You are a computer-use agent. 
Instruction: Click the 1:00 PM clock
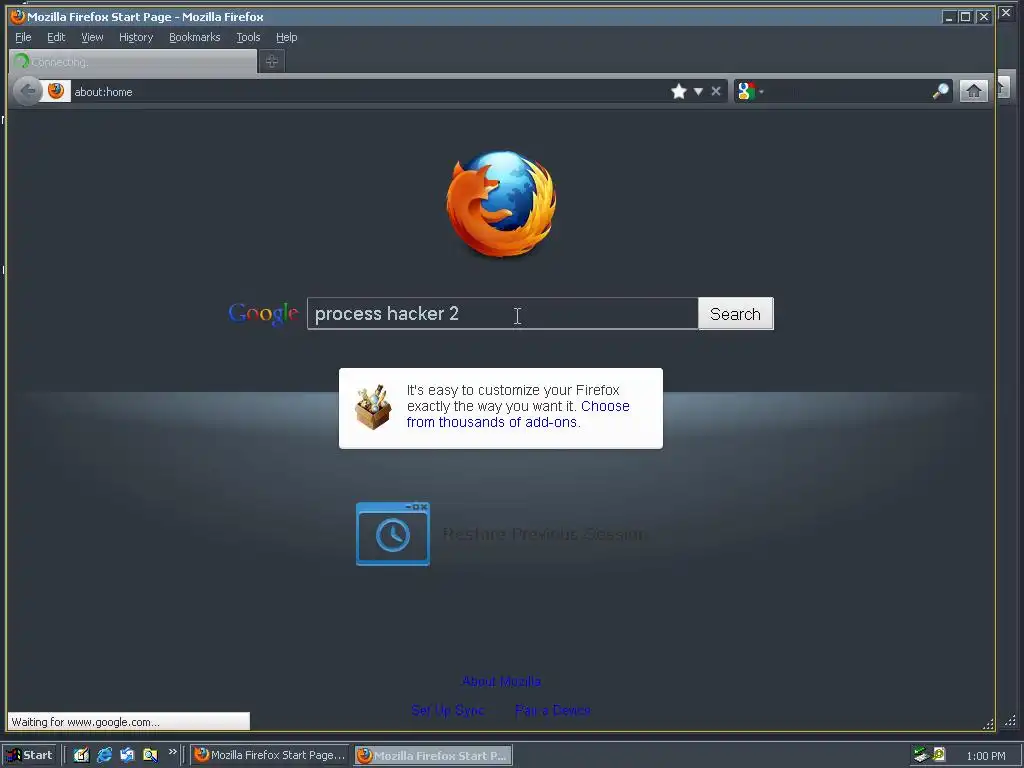985,756
